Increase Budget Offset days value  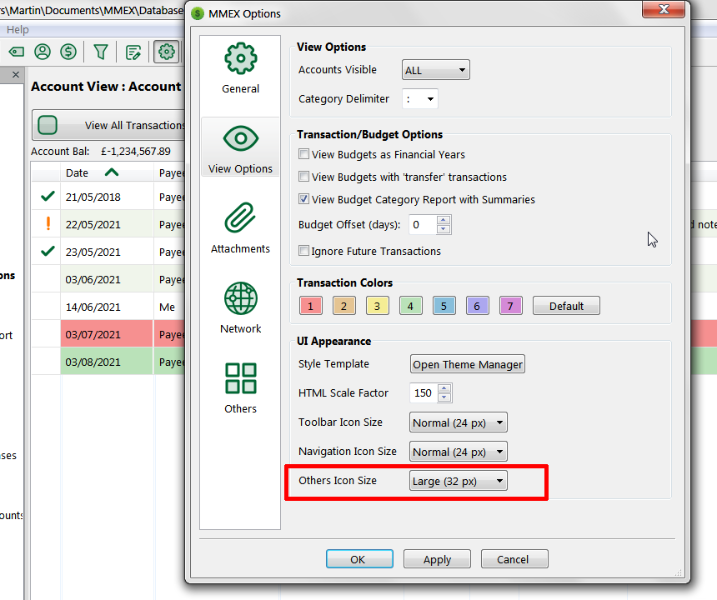443,220
